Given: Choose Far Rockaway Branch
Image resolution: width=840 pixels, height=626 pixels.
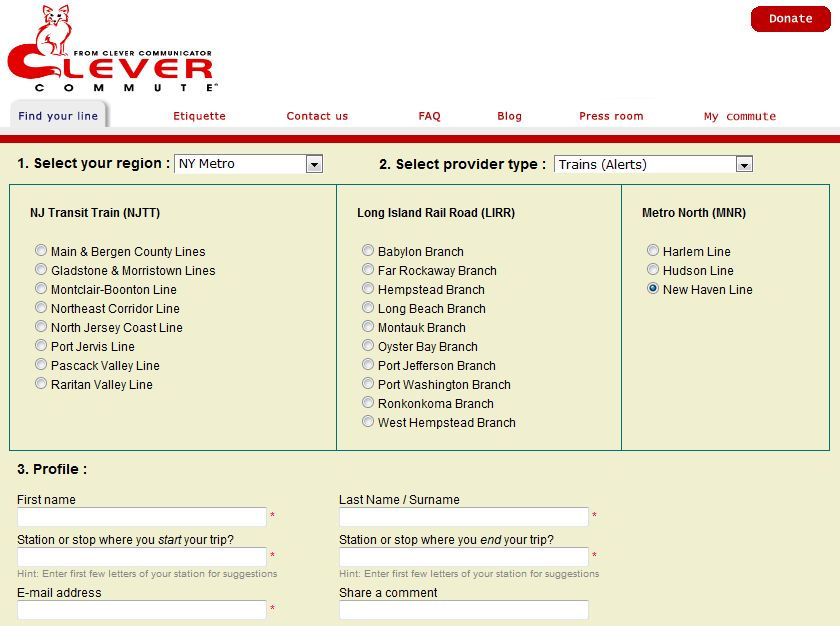Looking at the screenshot, I should pyautogui.click(x=368, y=269).
